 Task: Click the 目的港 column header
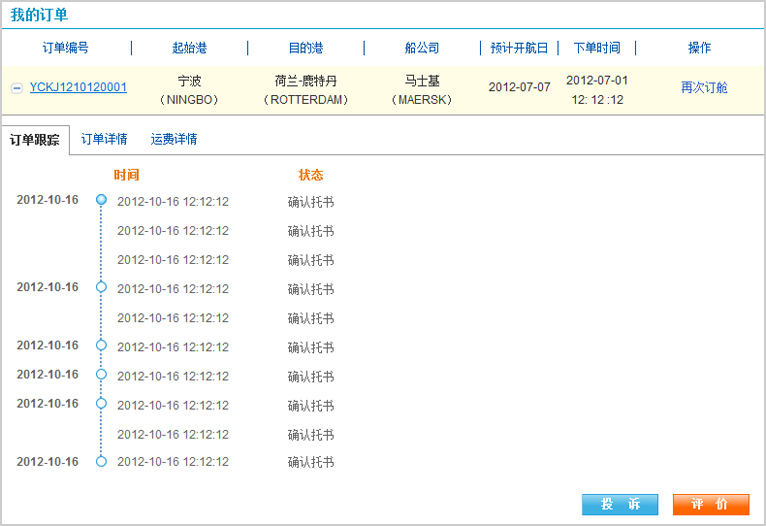(305, 48)
